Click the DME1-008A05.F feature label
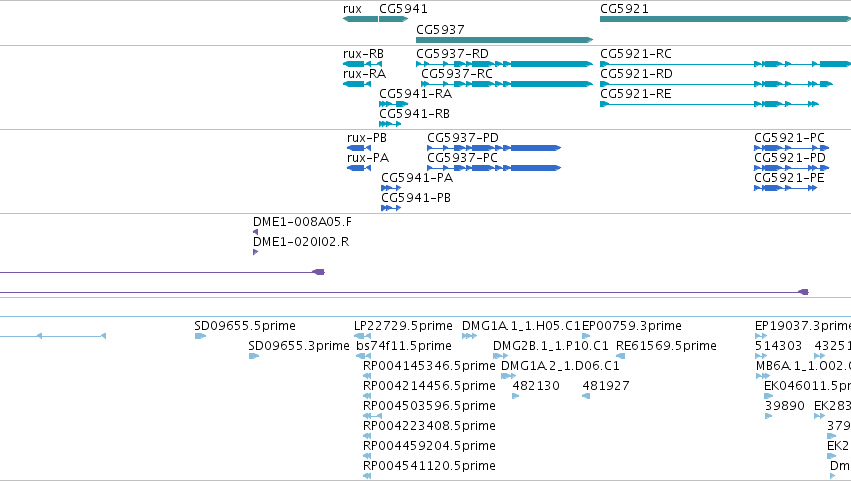The width and height of the screenshot is (851, 481). point(302,222)
